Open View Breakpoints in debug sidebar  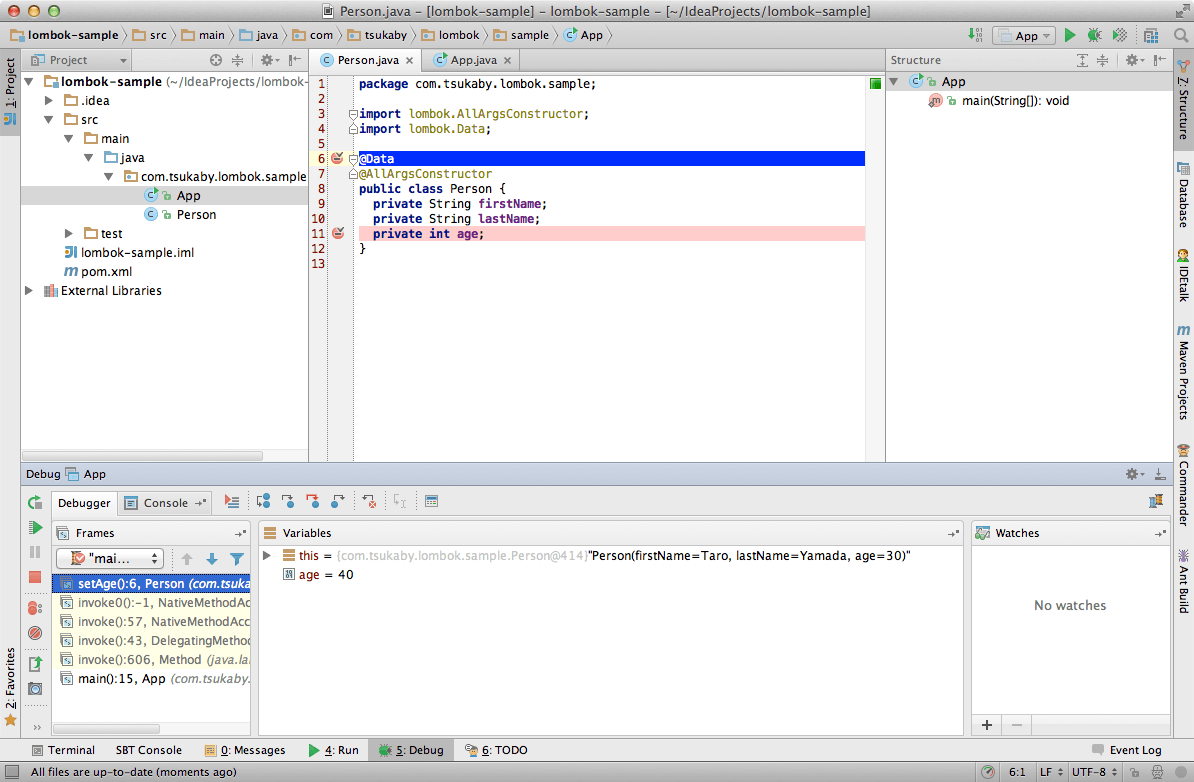(x=35, y=607)
